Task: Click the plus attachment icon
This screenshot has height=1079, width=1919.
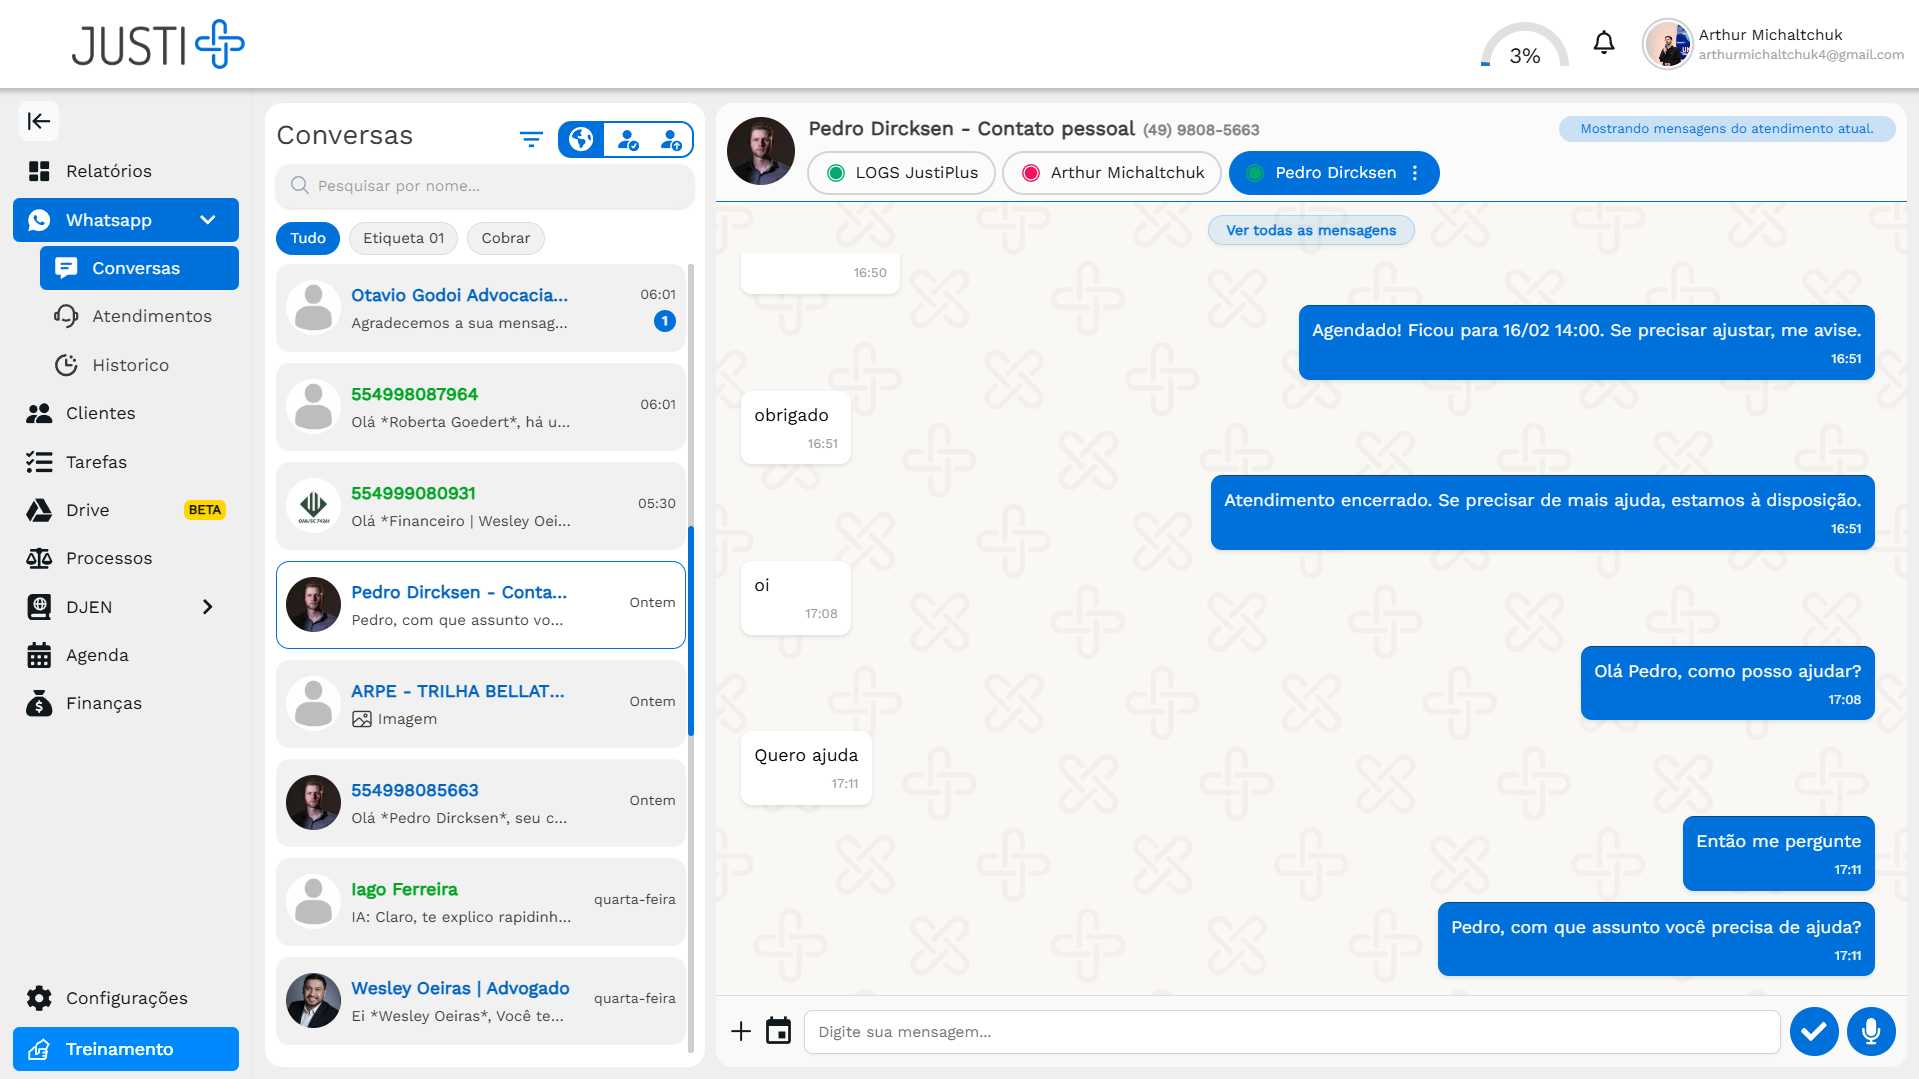Action: [x=741, y=1031]
